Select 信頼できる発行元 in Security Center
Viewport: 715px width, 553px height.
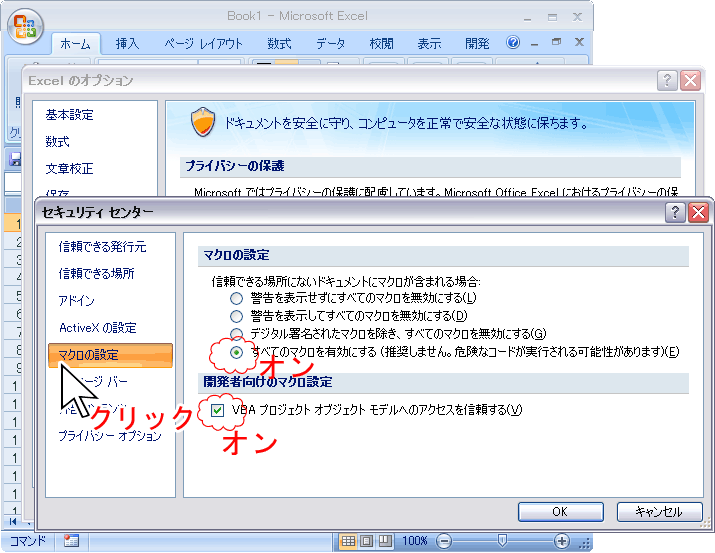(103, 247)
